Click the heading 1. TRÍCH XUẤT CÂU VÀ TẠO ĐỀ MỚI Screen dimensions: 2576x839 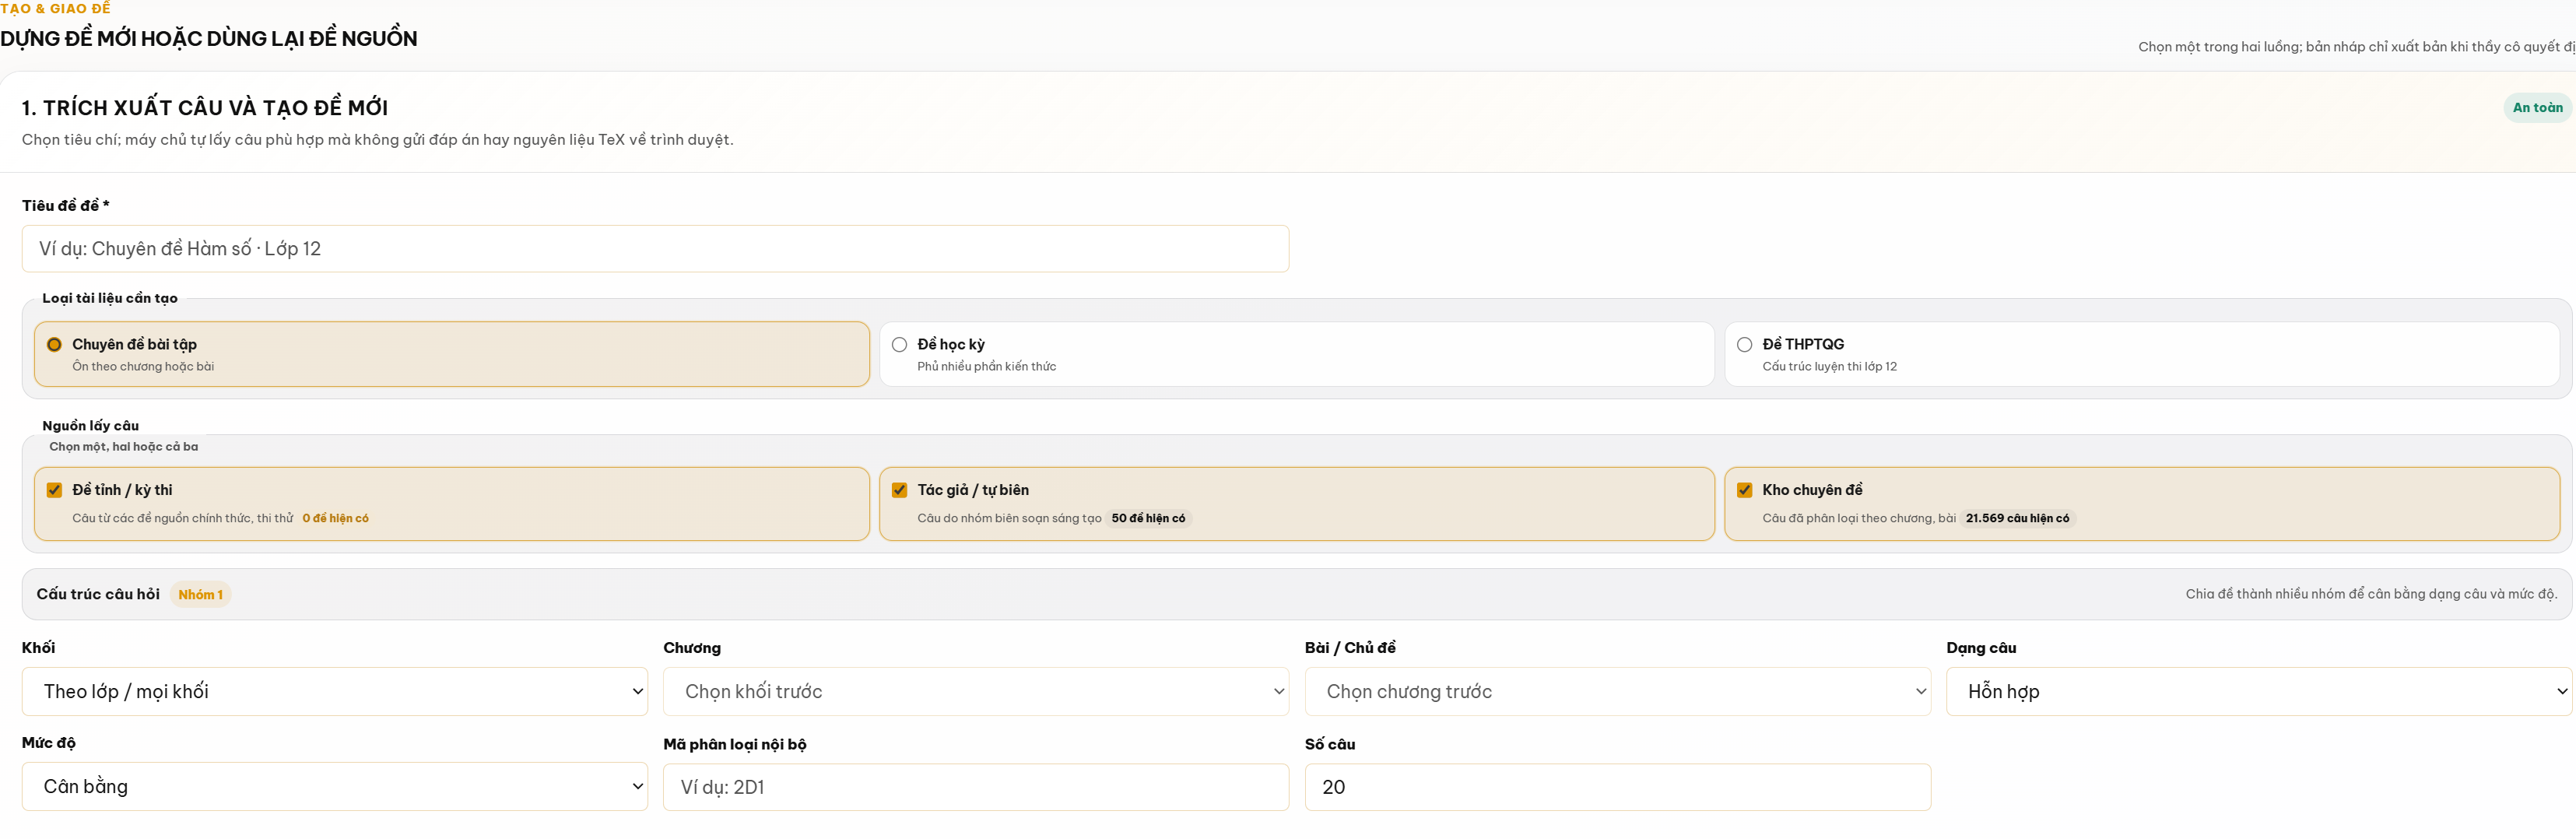[205, 107]
